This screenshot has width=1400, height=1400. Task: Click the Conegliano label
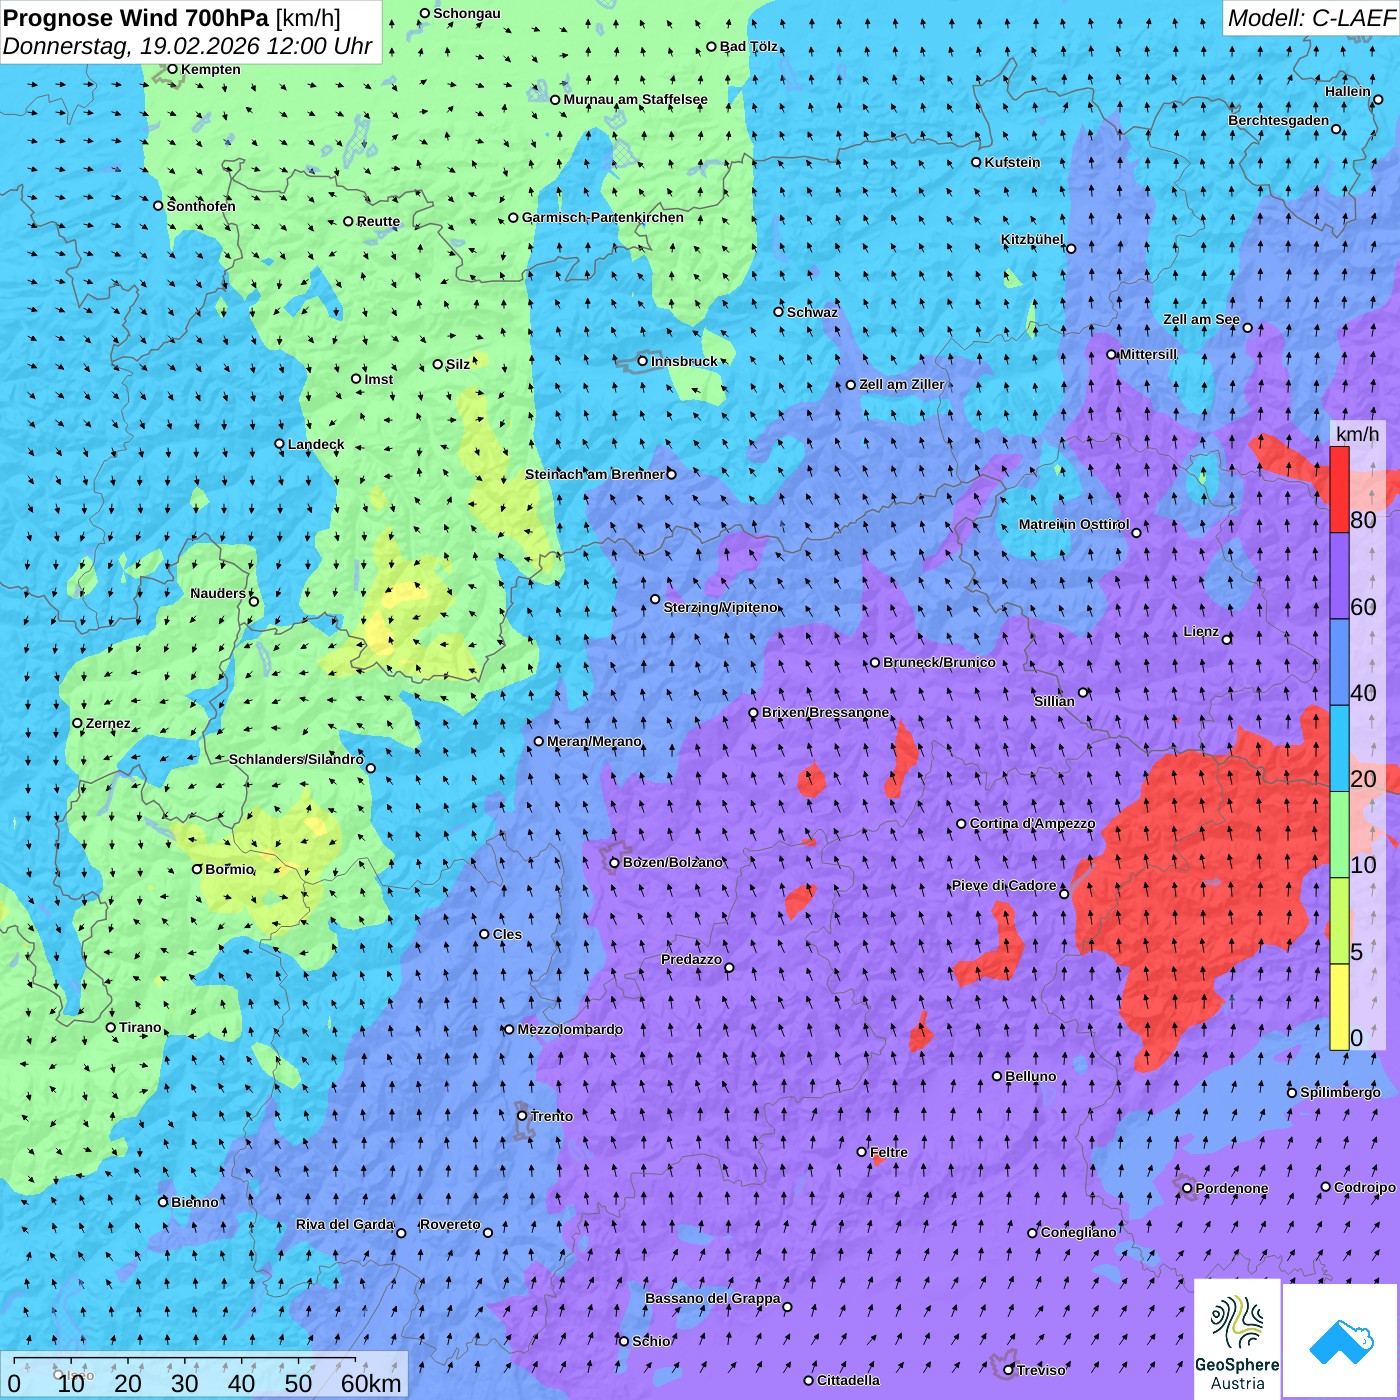point(1078,1232)
